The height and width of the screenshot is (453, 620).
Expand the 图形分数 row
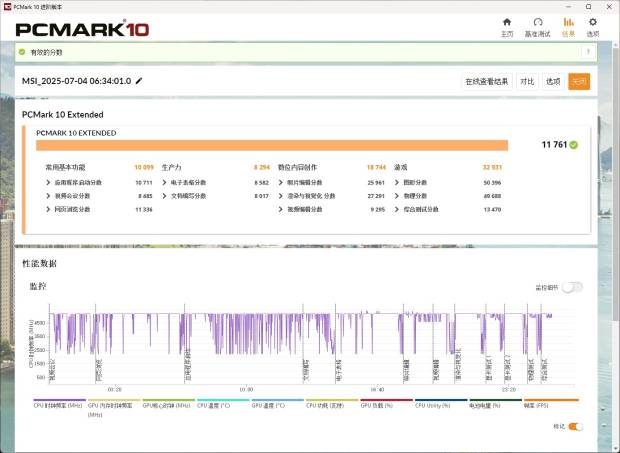[397, 183]
